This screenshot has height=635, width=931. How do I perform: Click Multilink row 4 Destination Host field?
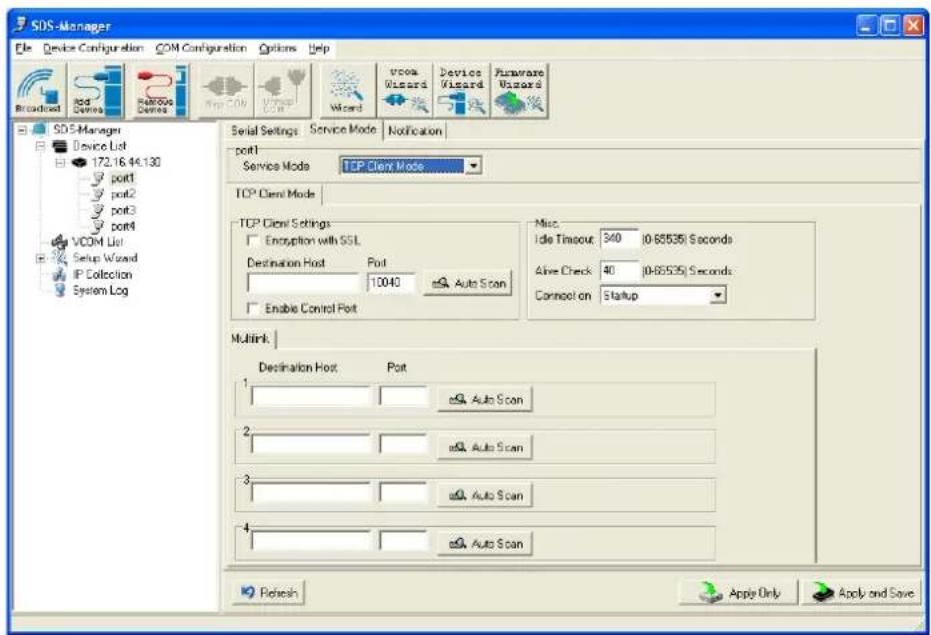pos(311,540)
